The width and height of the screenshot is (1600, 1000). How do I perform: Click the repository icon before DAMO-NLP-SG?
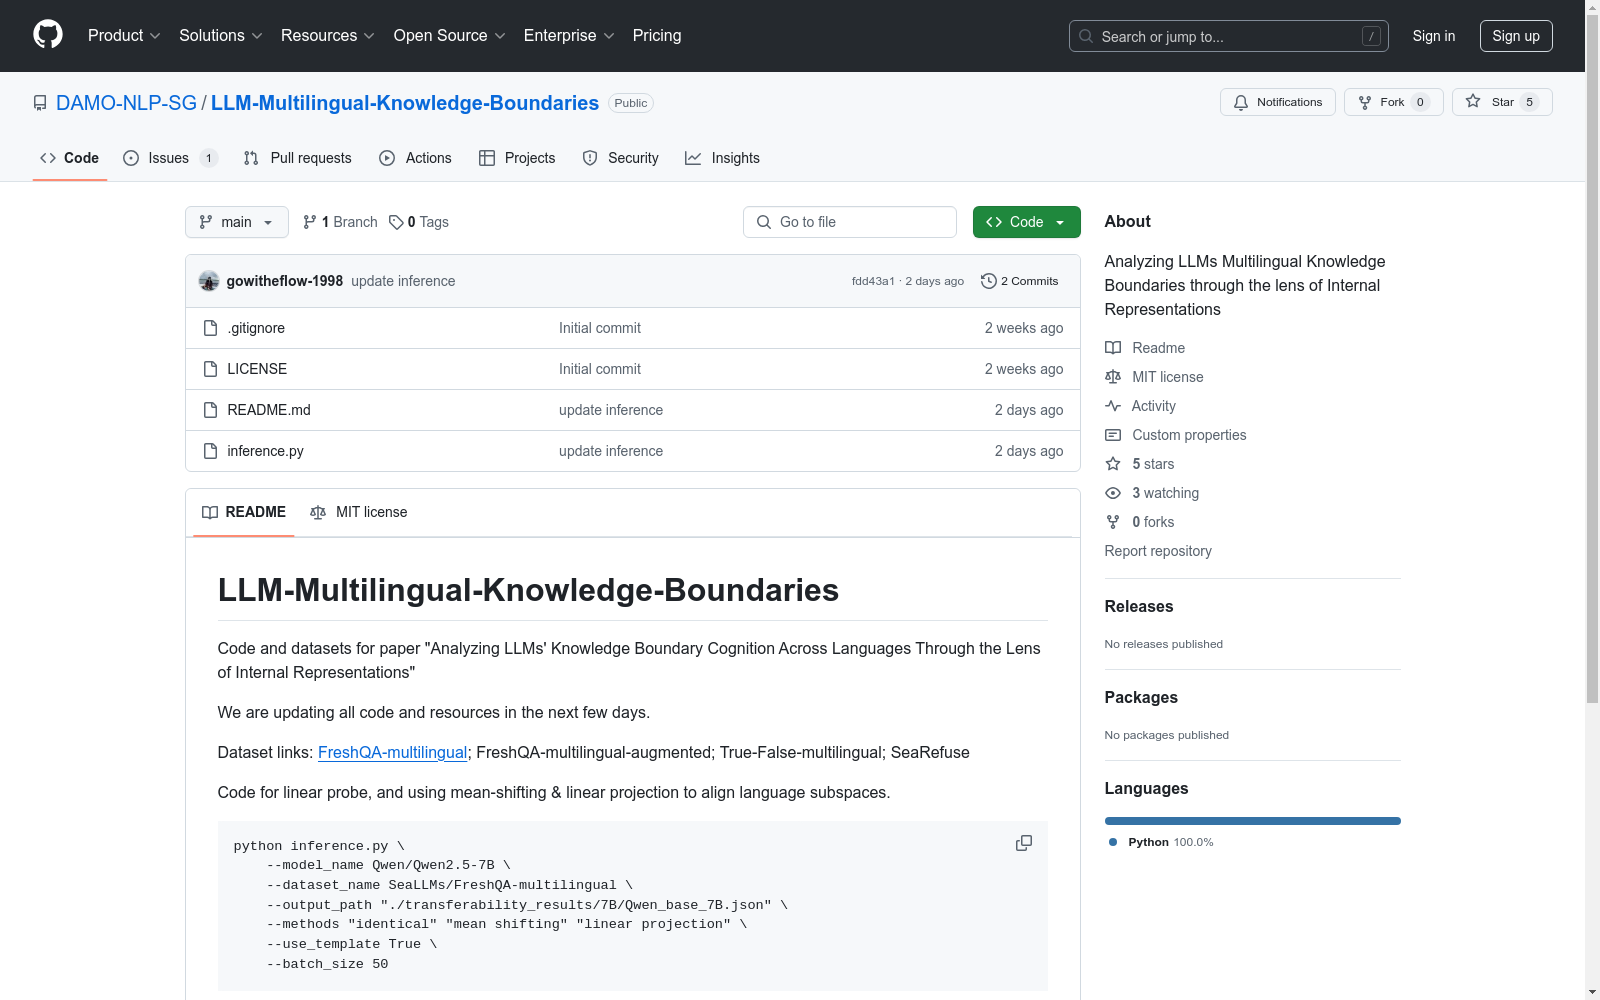tap(40, 103)
